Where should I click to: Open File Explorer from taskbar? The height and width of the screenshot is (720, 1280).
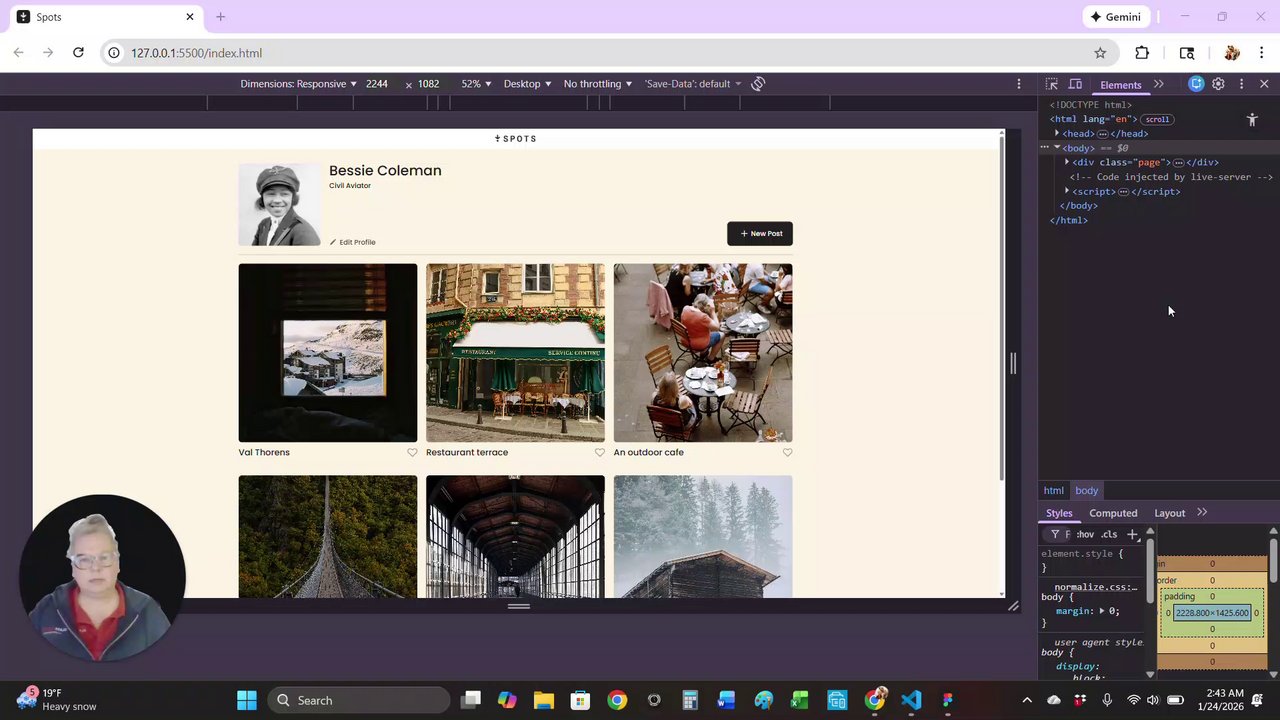543,700
